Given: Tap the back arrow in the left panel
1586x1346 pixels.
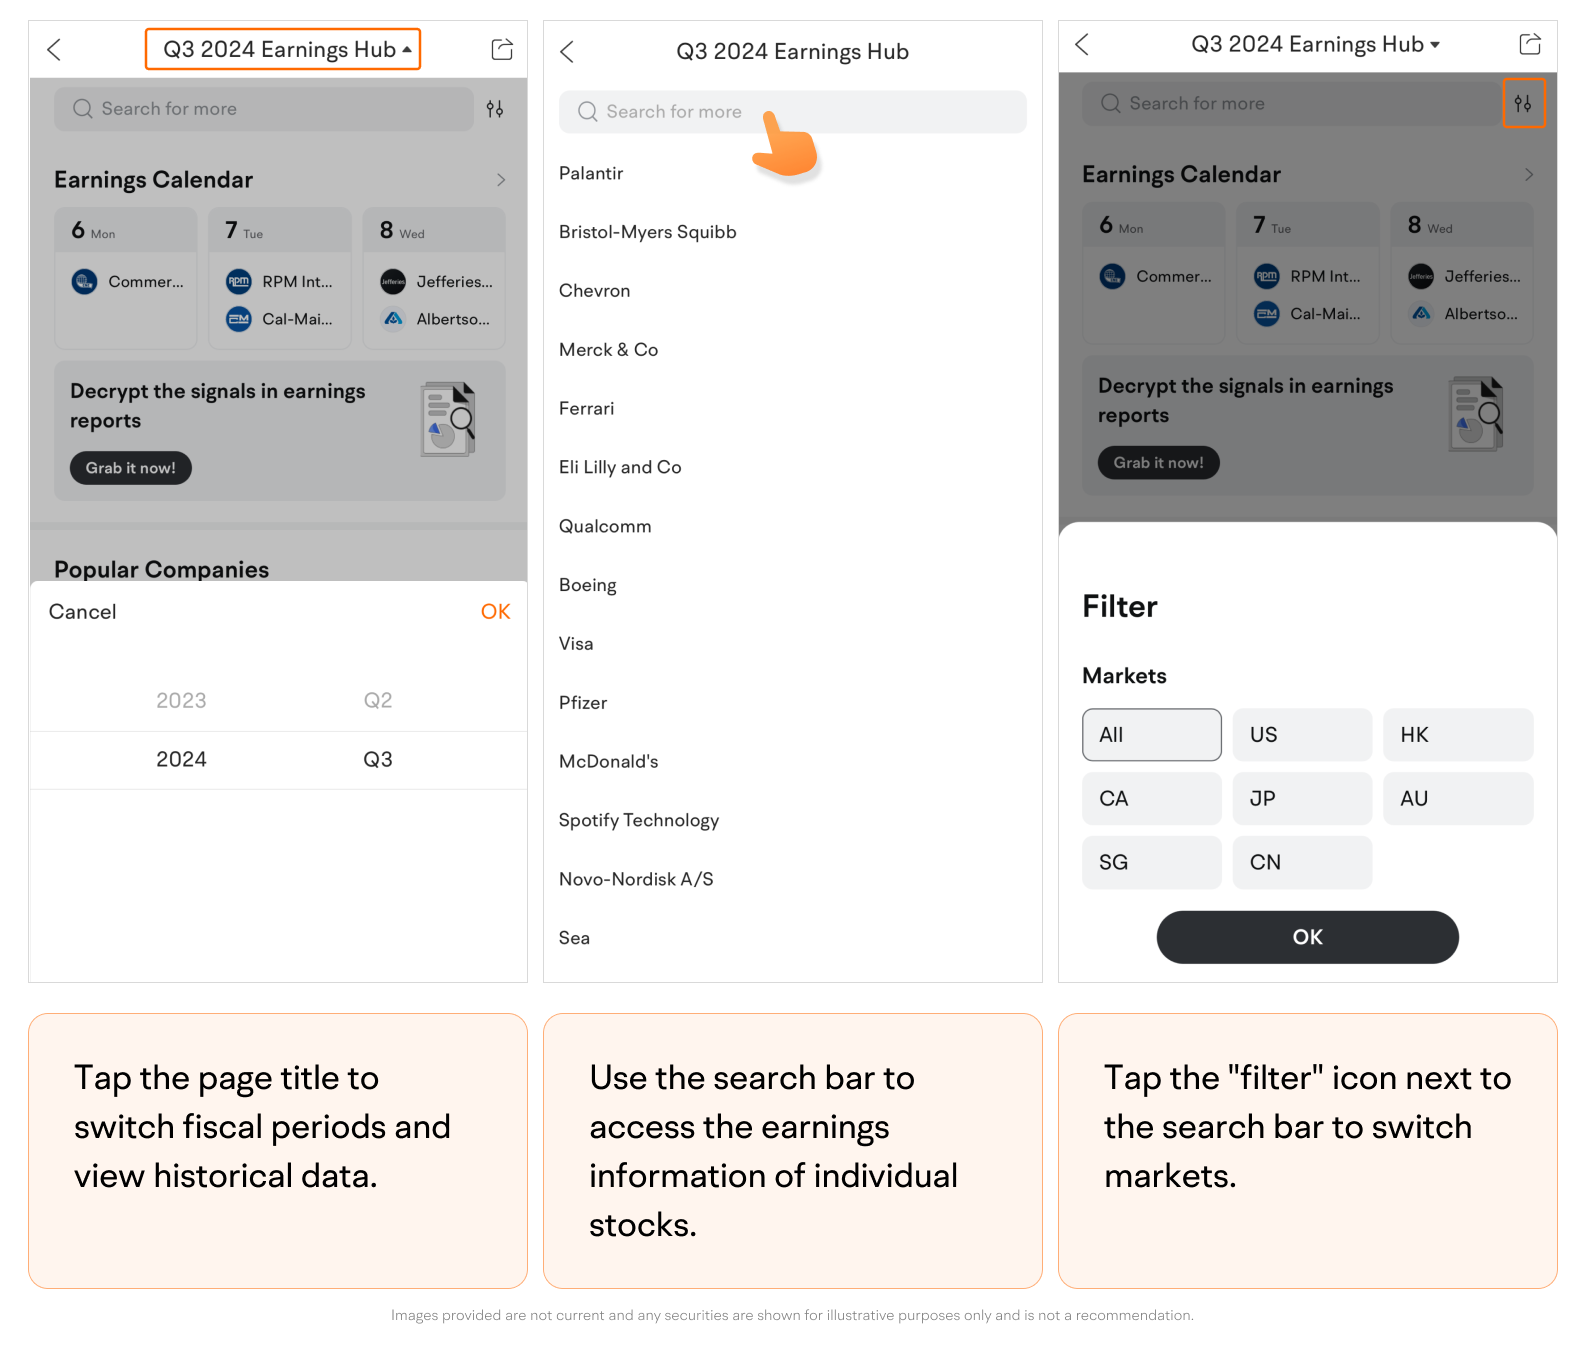Looking at the screenshot, I should [x=55, y=50].
